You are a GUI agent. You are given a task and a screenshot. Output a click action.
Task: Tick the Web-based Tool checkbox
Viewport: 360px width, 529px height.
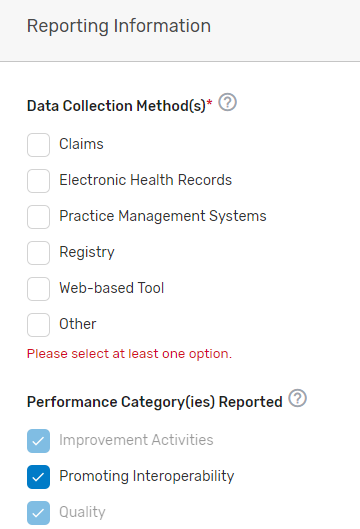38,289
